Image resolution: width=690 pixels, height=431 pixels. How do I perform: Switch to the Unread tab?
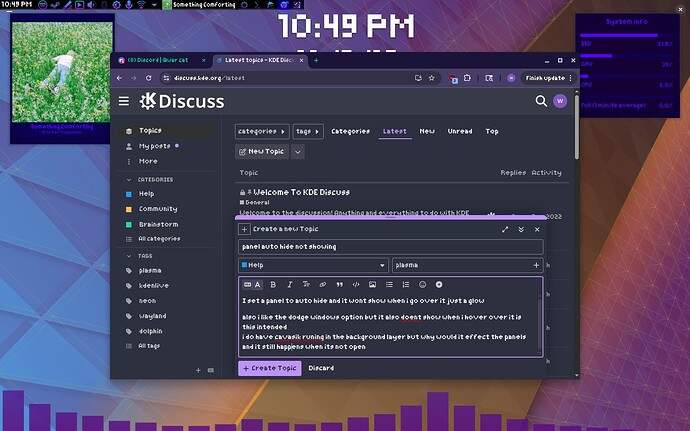[x=460, y=131]
